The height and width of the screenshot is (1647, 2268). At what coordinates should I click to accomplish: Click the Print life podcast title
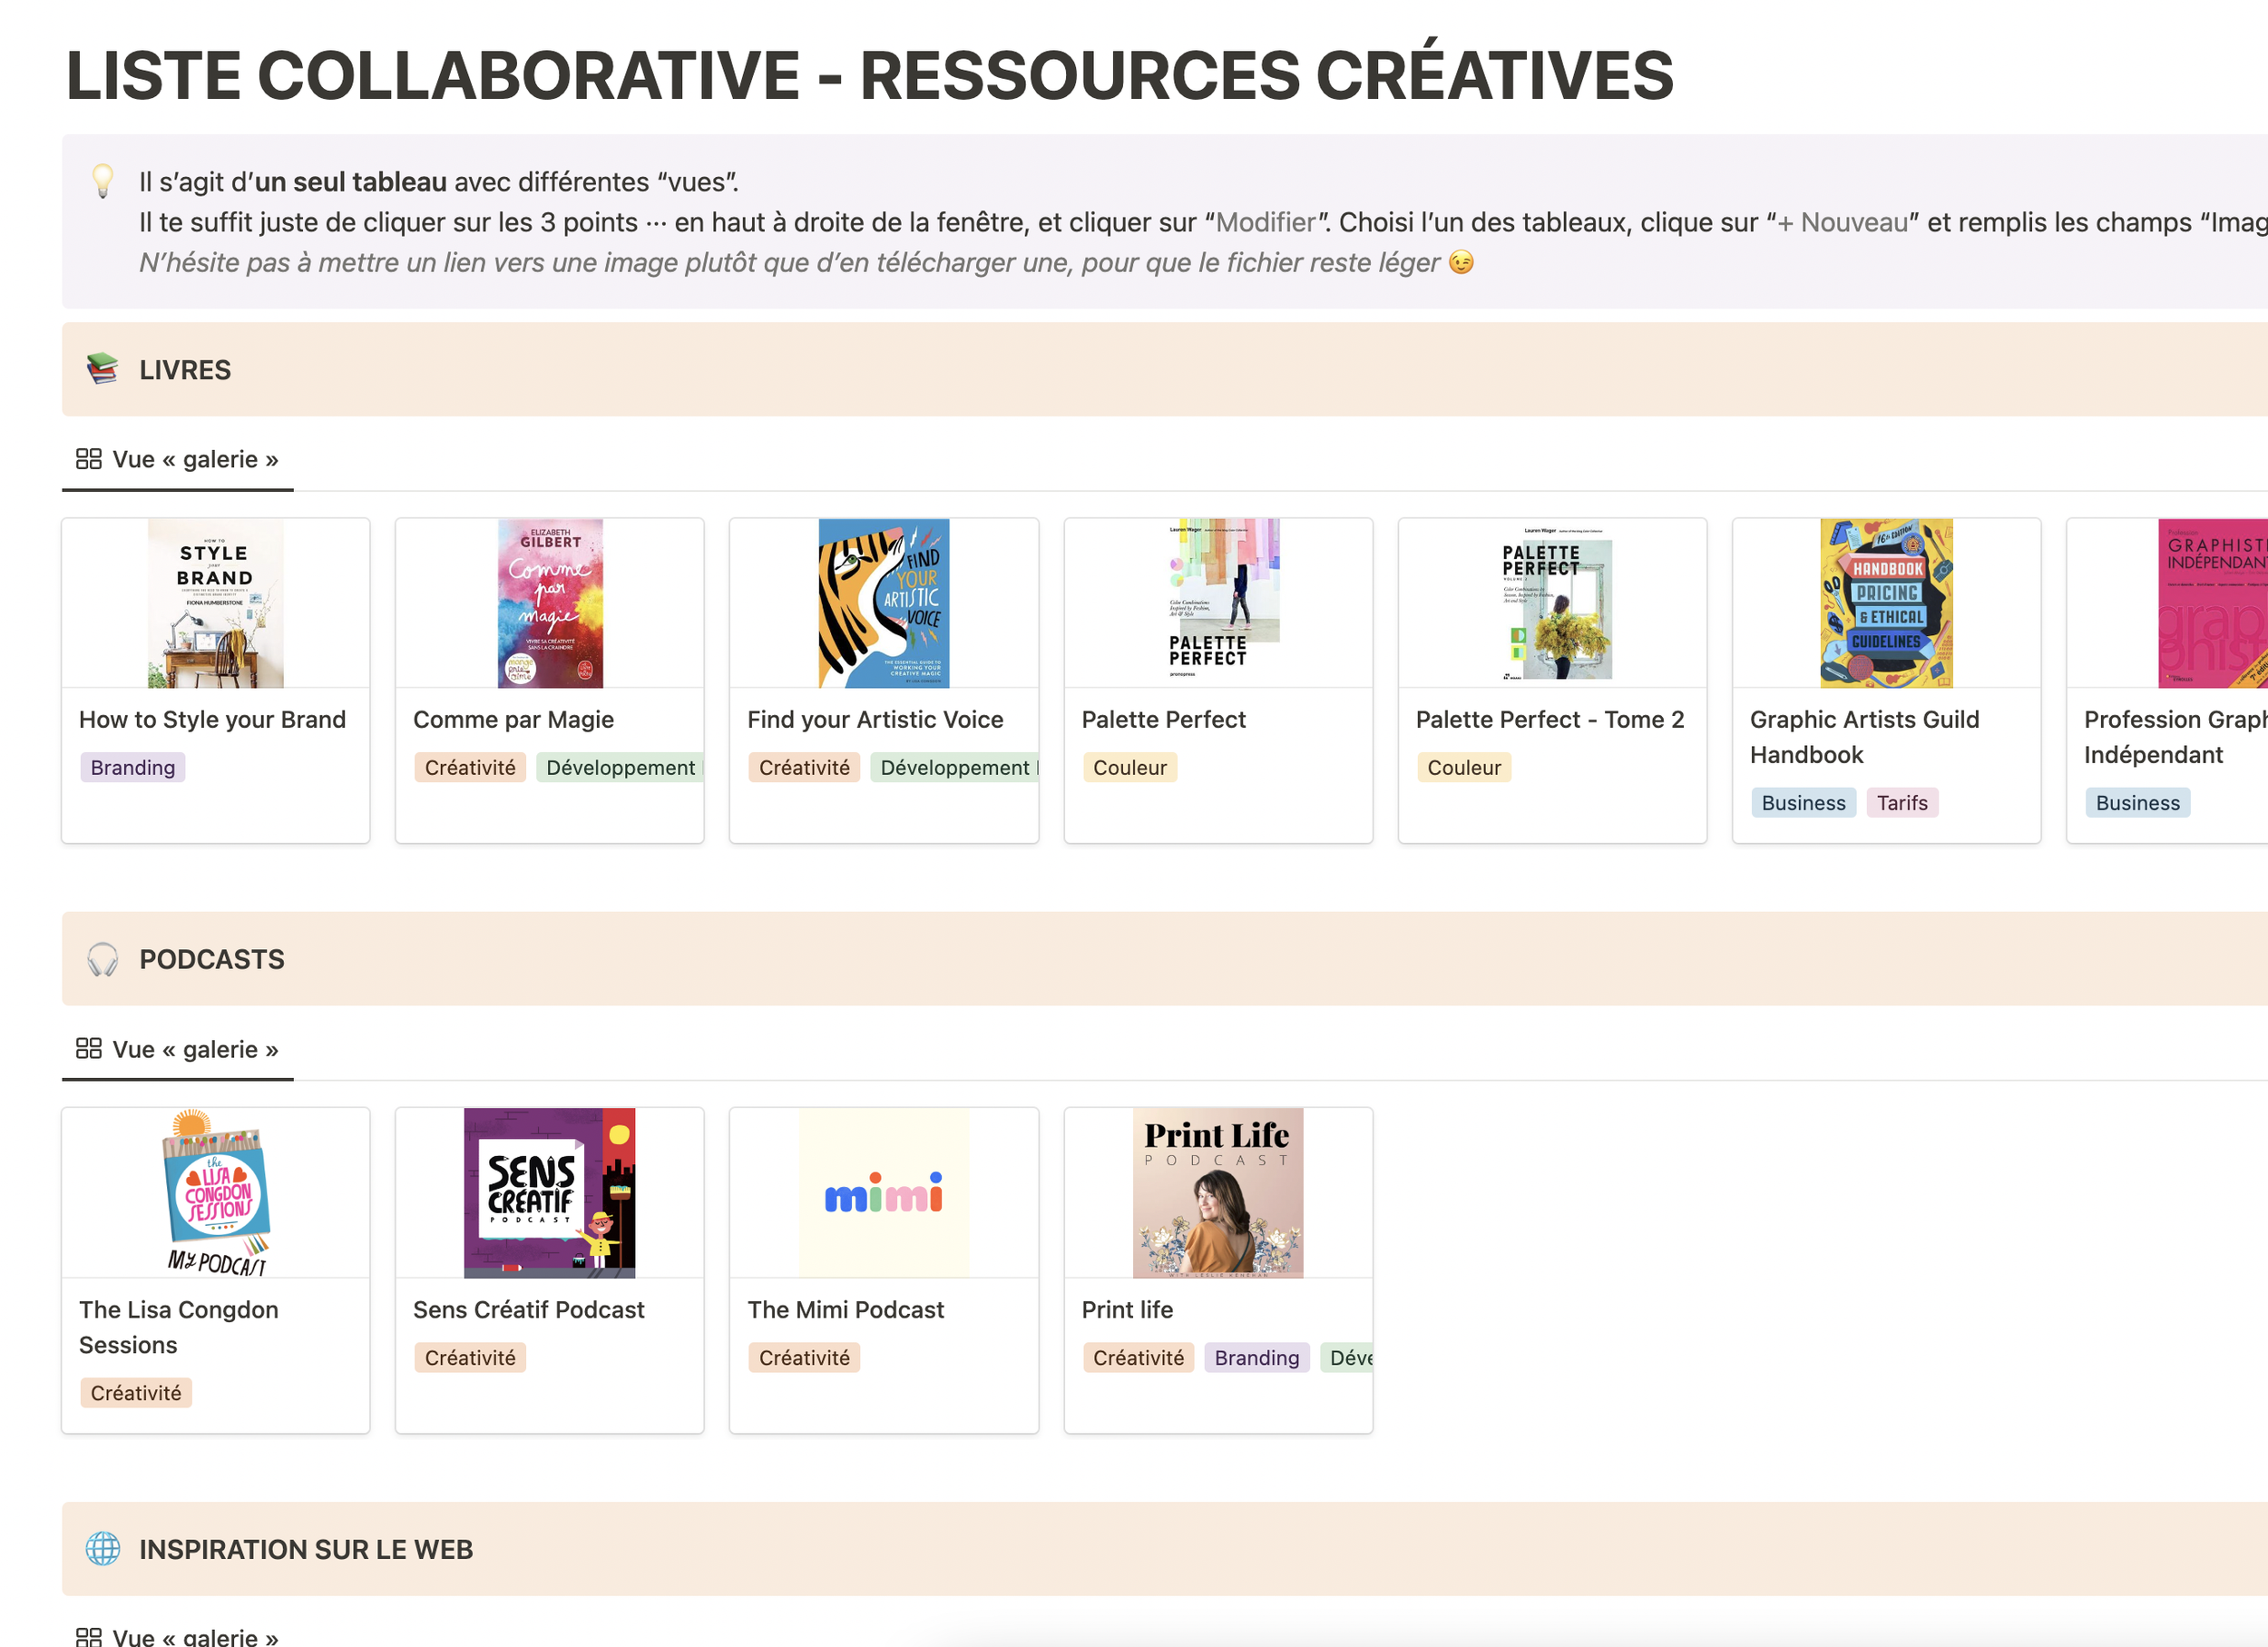tap(1127, 1310)
